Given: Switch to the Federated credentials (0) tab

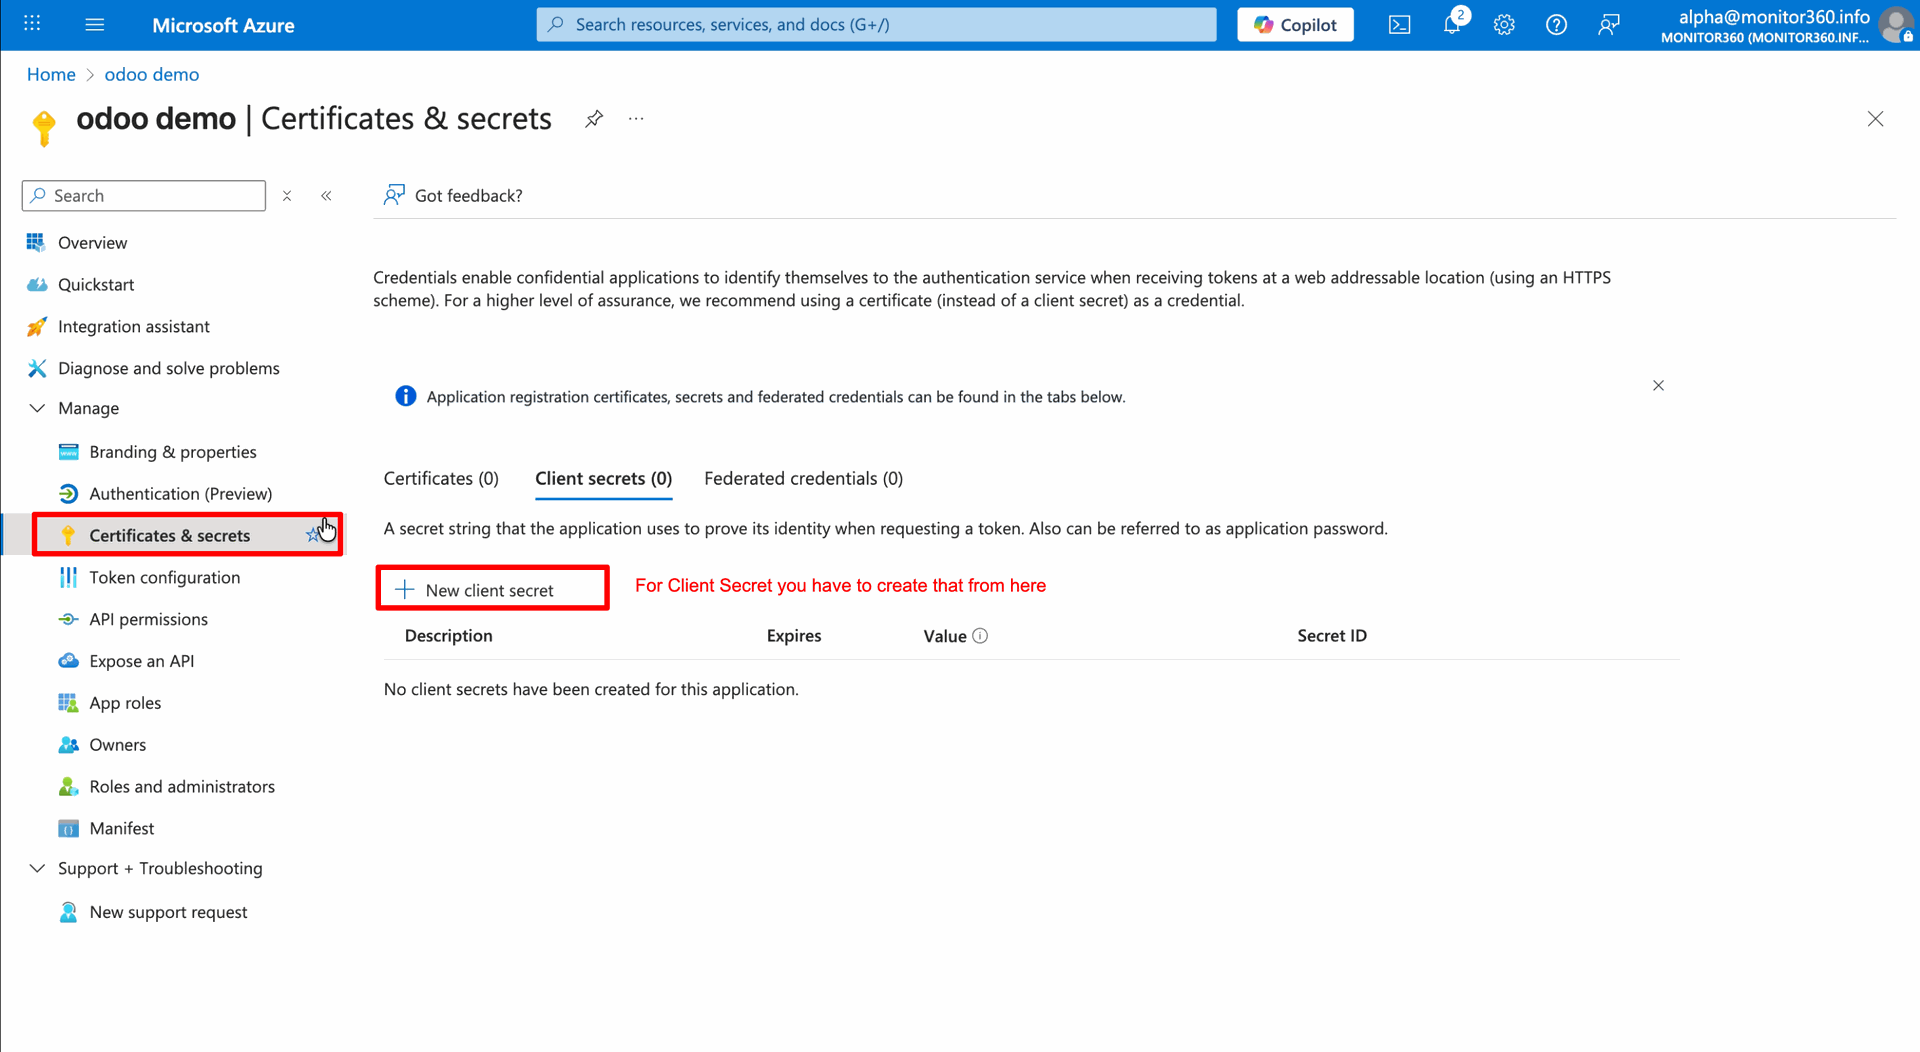Looking at the screenshot, I should [x=803, y=479].
